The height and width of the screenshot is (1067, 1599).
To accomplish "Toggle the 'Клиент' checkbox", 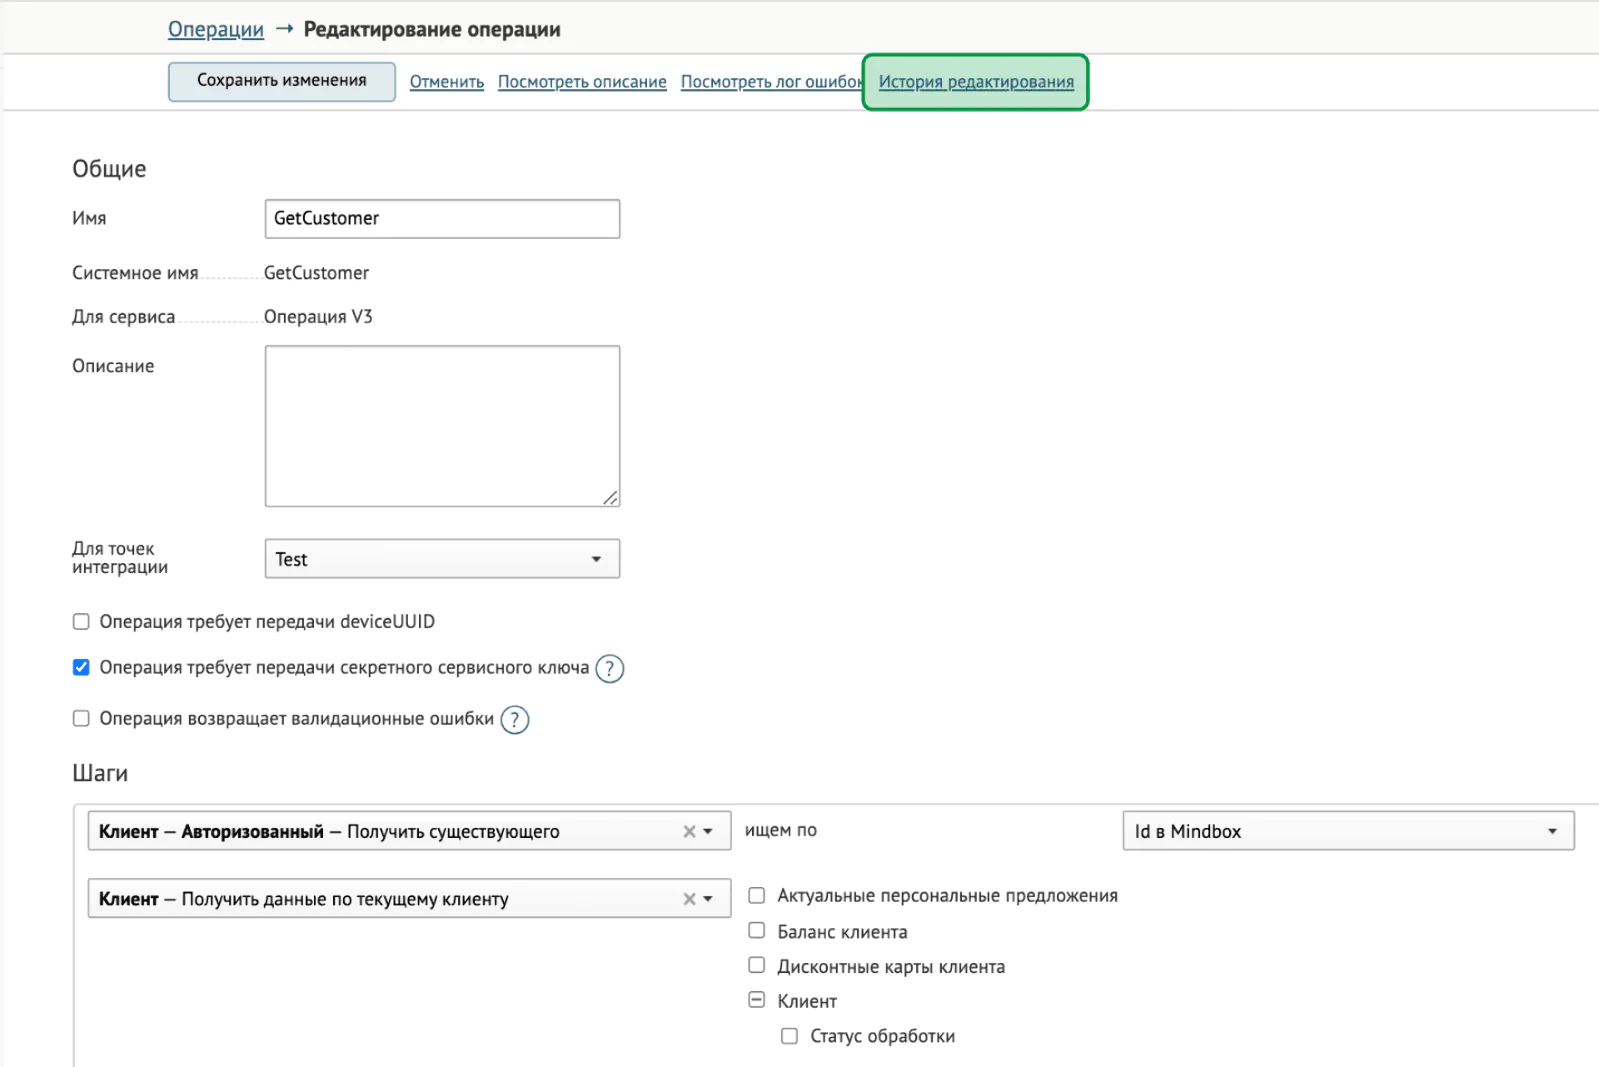I will click(757, 1000).
